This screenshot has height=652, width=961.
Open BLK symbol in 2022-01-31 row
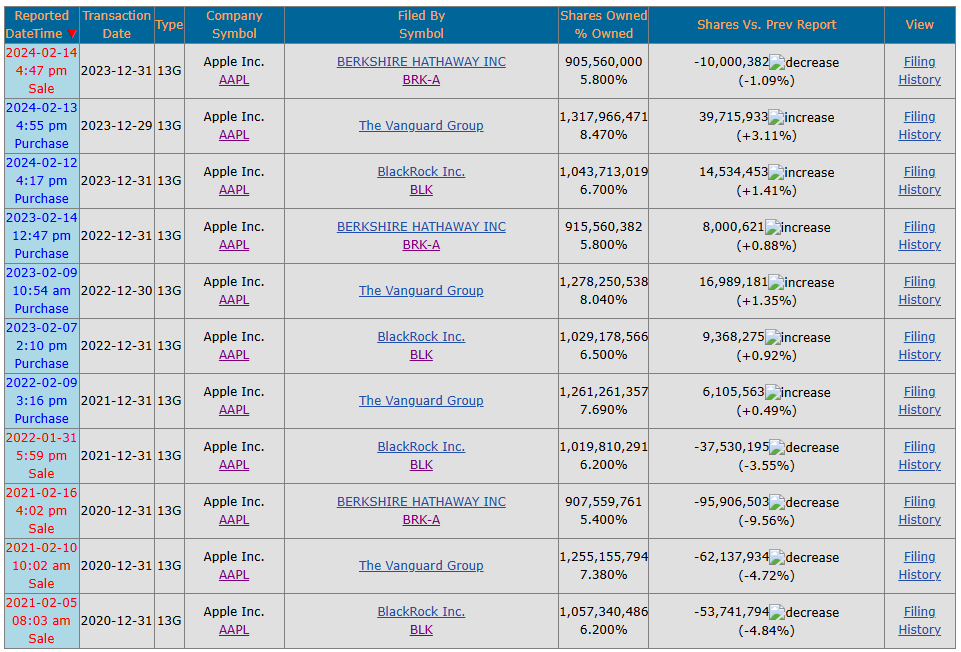click(x=421, y=464)
